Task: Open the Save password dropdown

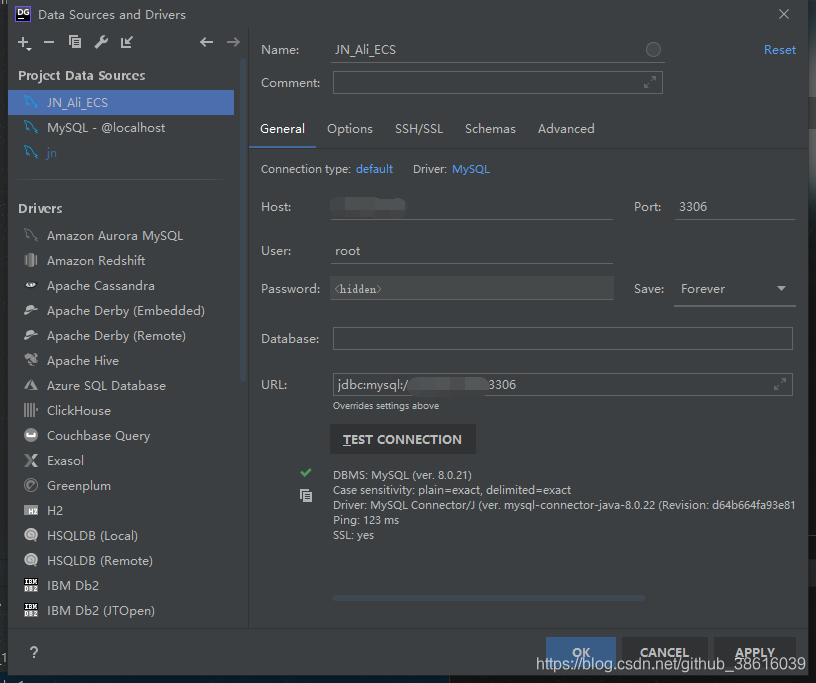Action: pos(734,289)
